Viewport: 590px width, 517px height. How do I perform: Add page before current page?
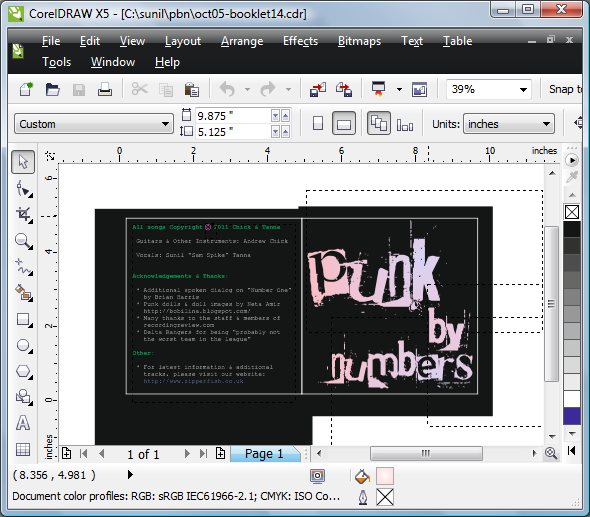pyautogui.click(x=66, y=453)
